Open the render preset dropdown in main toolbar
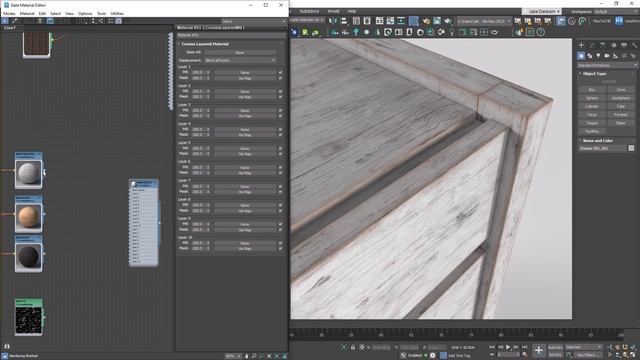Image resolution: width=640 pixels, height=360 pixels. coord(483,21)
